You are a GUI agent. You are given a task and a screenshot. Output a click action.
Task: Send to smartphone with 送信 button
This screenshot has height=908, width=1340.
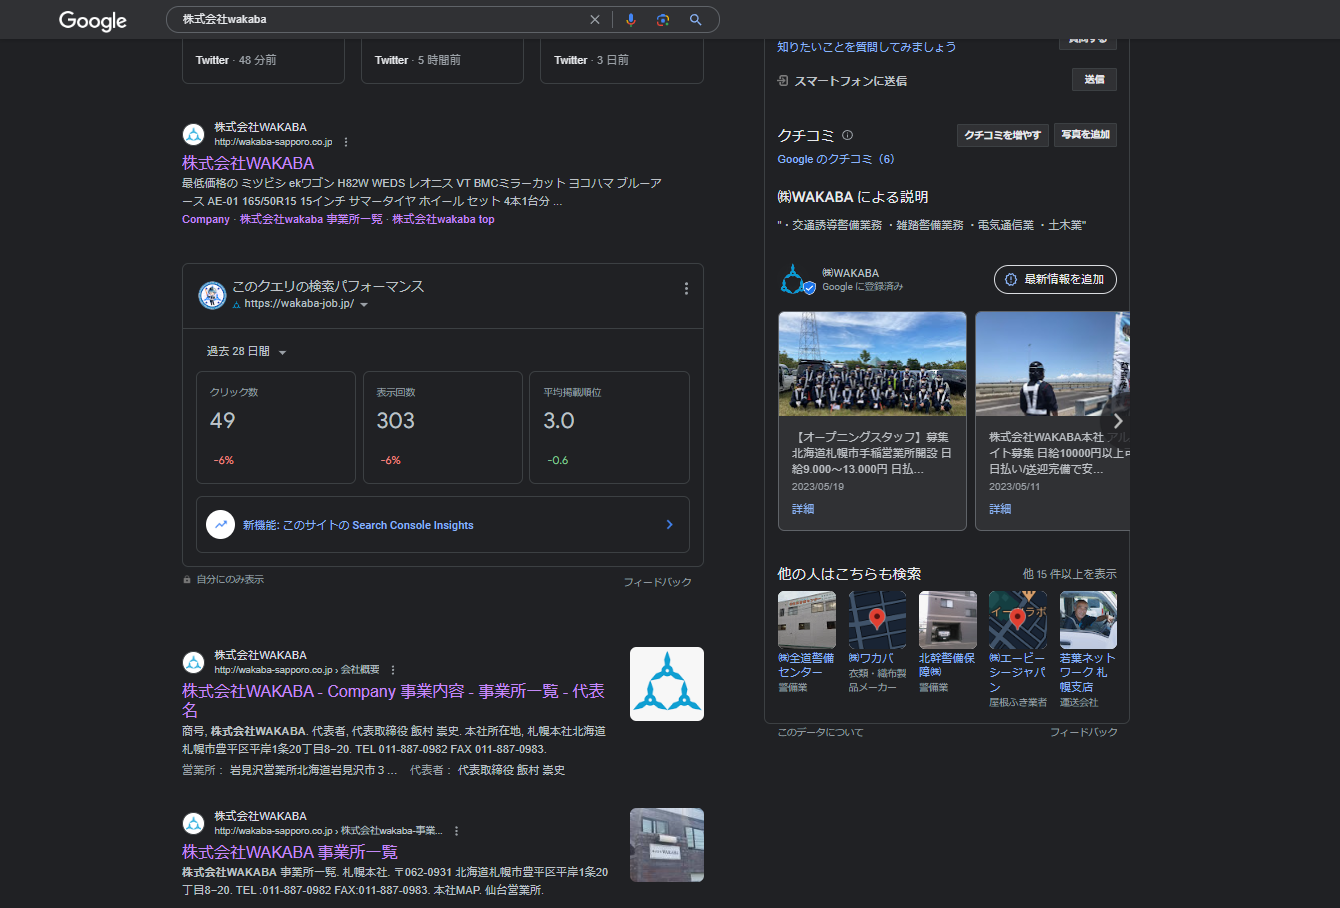tap(1094, 80)
